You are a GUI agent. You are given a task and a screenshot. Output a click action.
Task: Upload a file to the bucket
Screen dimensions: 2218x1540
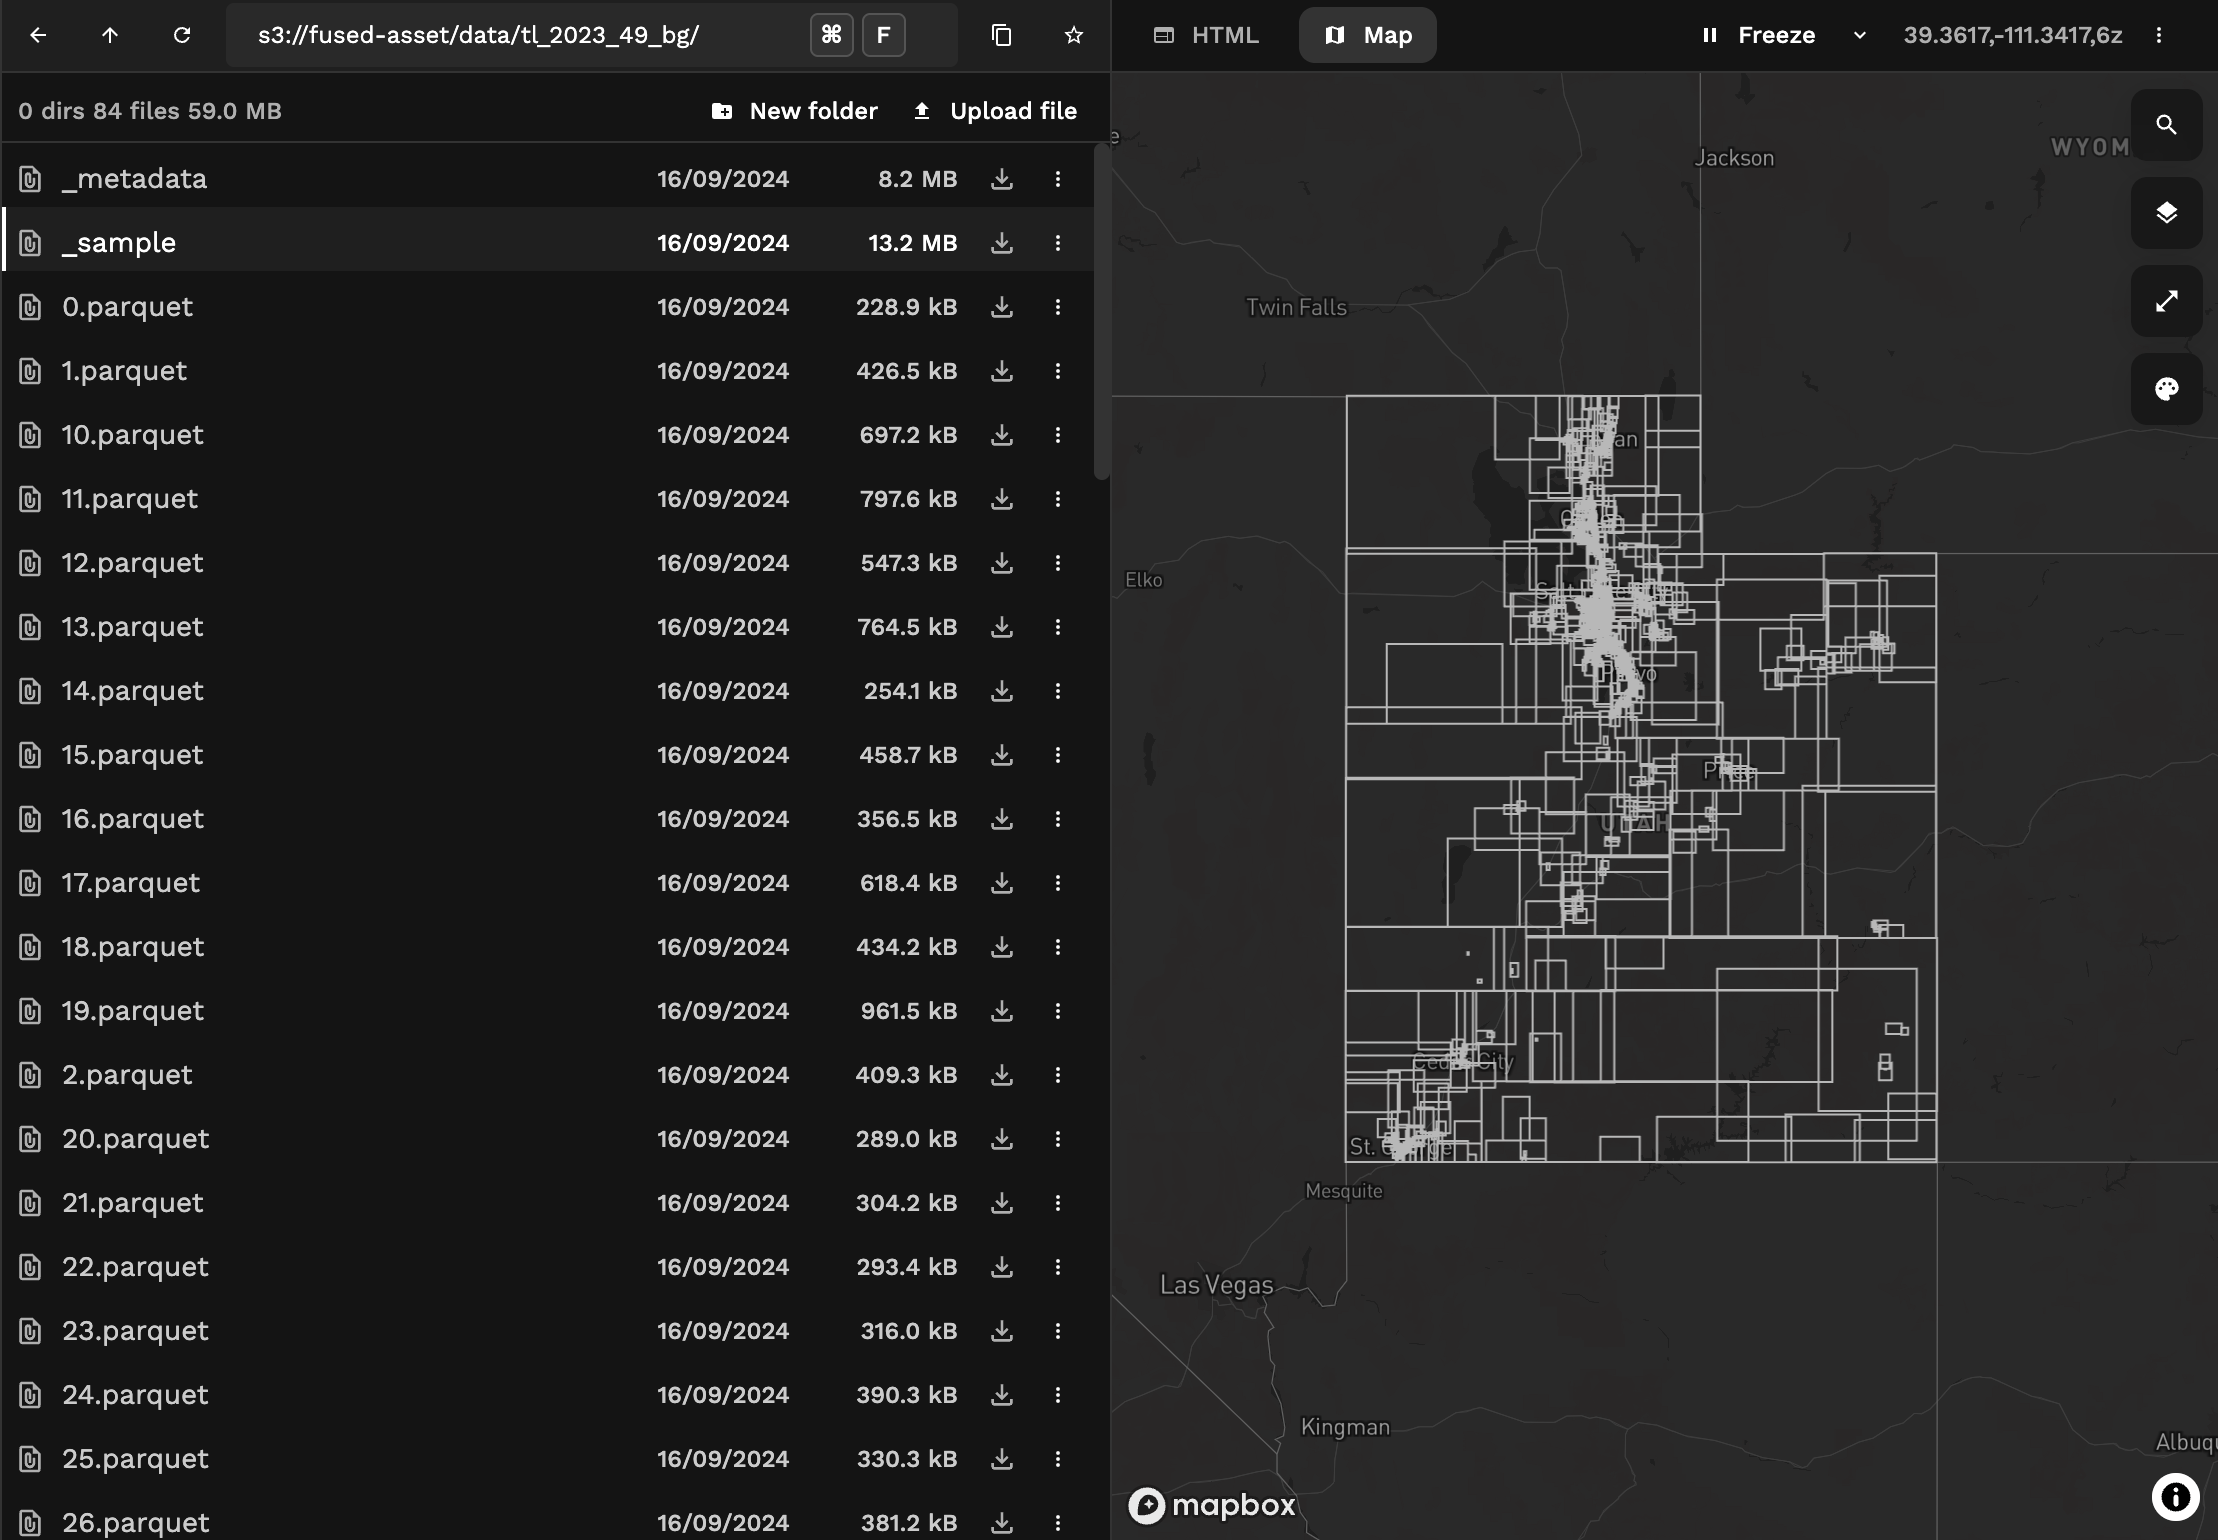point(994,110)
